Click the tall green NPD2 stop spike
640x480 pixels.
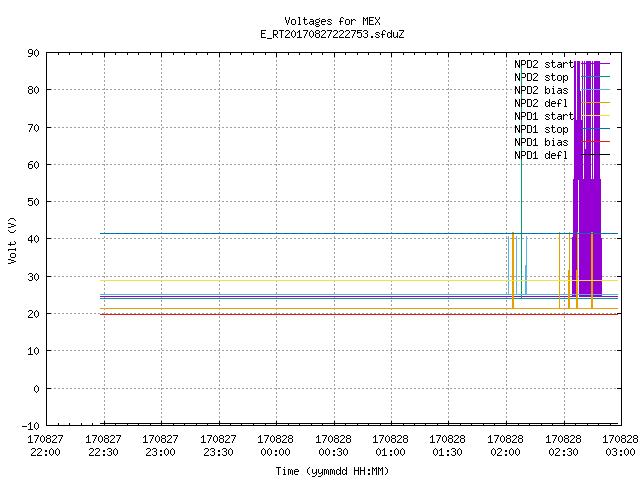click(521, 180)
